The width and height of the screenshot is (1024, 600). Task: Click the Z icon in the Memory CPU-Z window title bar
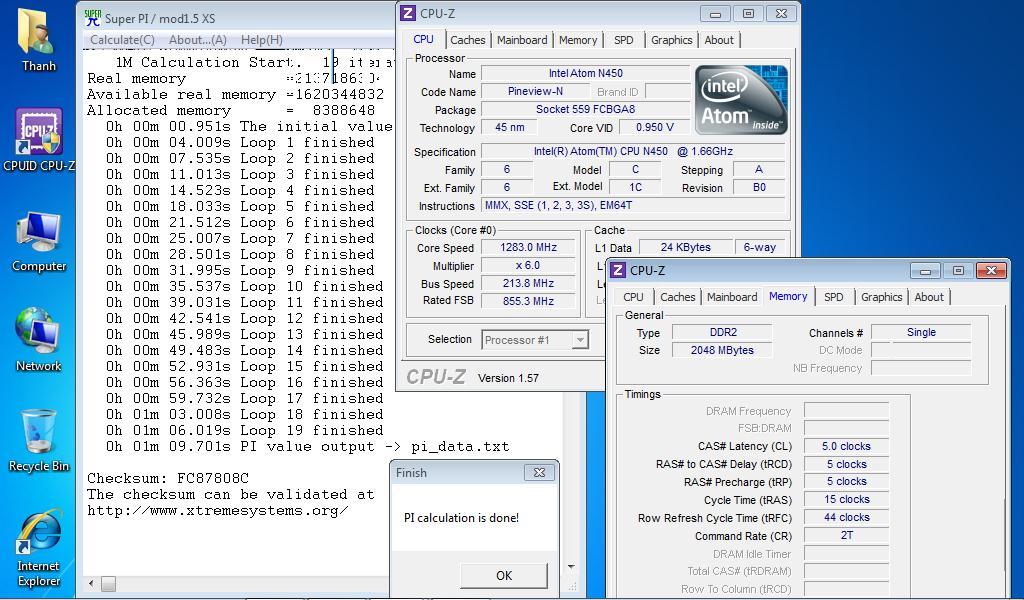point(618,270)
